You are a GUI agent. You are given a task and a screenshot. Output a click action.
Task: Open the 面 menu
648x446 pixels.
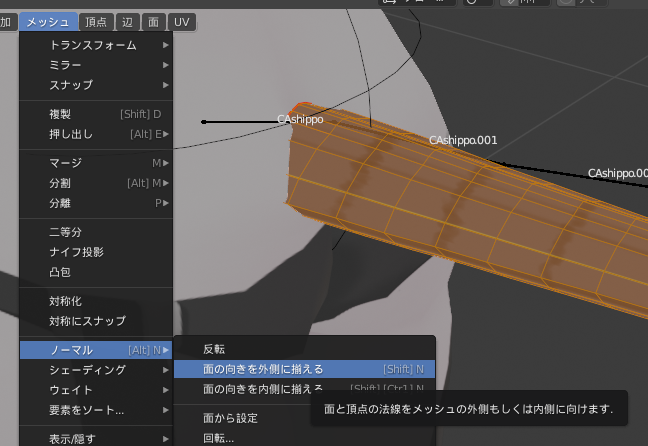153,22
